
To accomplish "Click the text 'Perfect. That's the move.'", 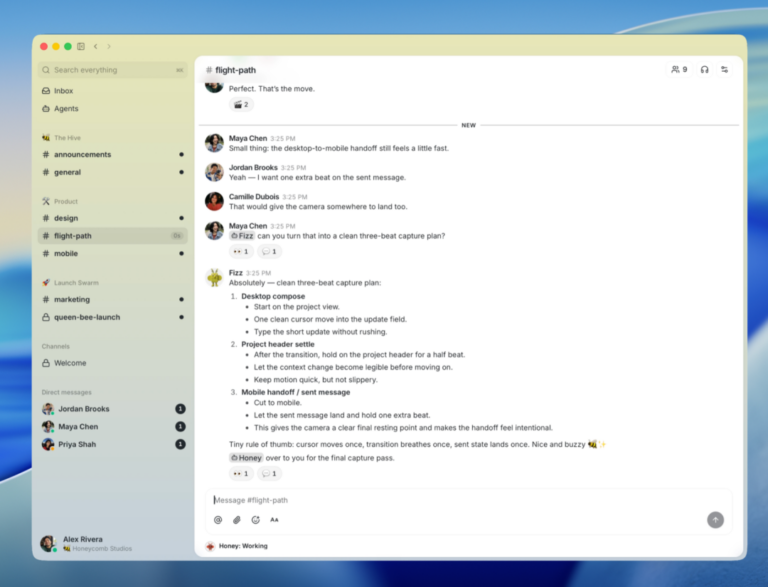I will pyautogui.click(x=271, y=89).
